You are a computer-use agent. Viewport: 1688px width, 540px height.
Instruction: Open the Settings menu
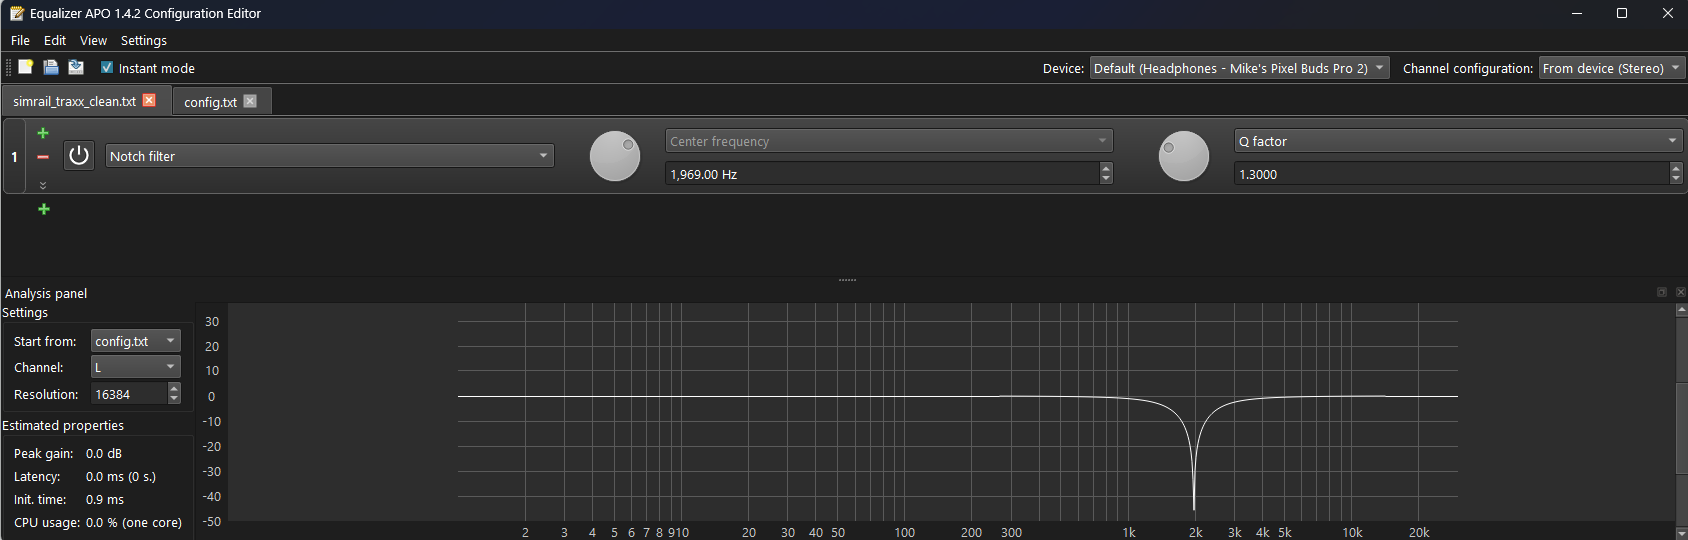[143, 40]
